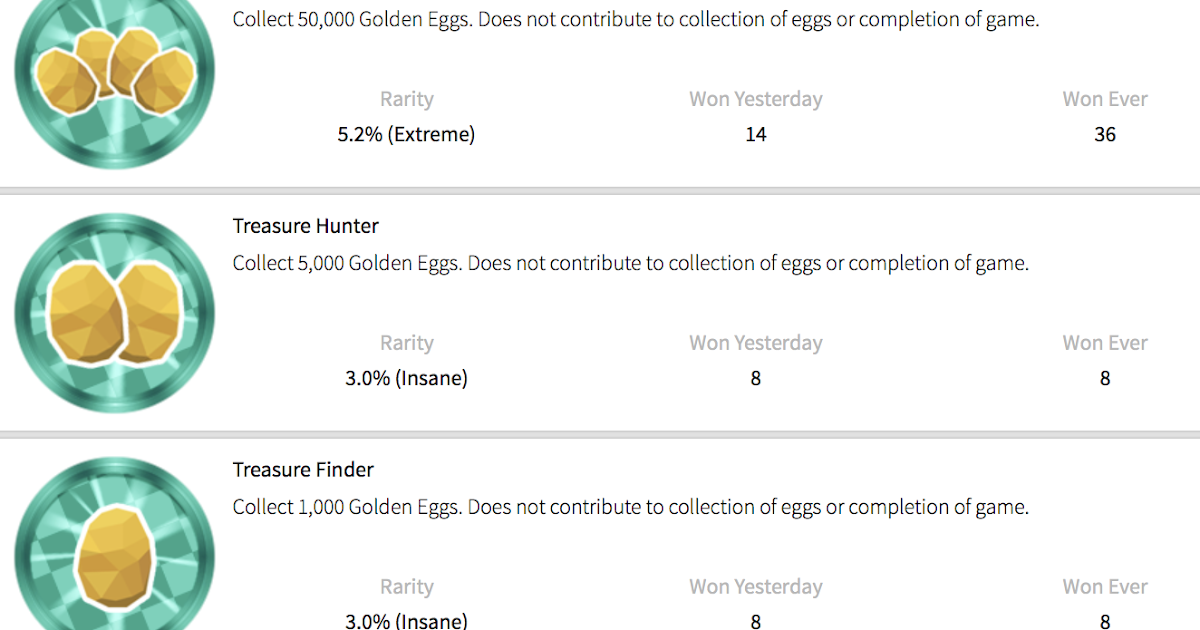
Task: Click the Won Ever label above 36
Action: 1105,99
